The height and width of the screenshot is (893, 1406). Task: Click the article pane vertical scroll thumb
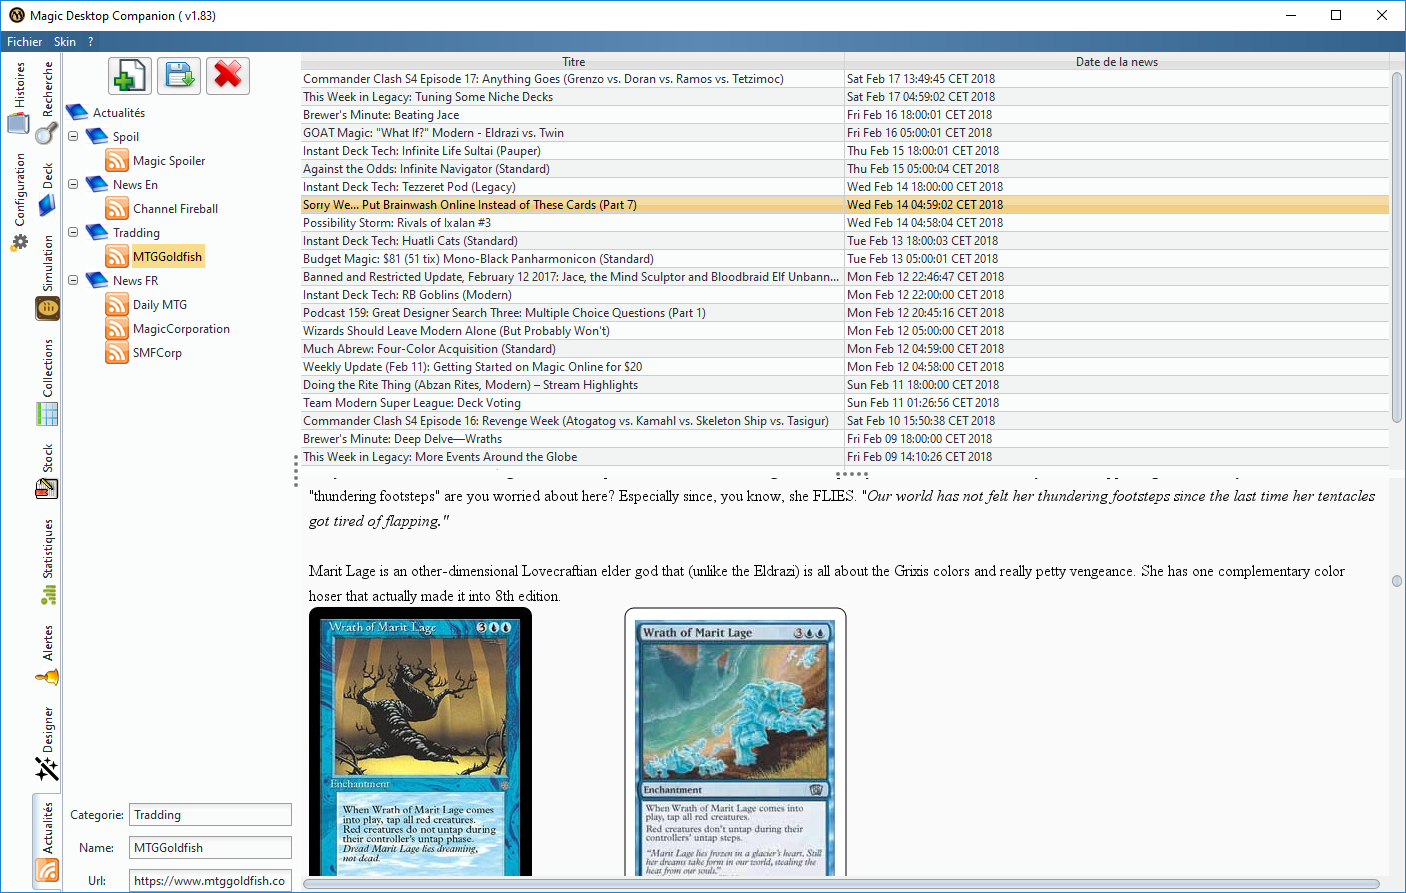point(1397,581)
